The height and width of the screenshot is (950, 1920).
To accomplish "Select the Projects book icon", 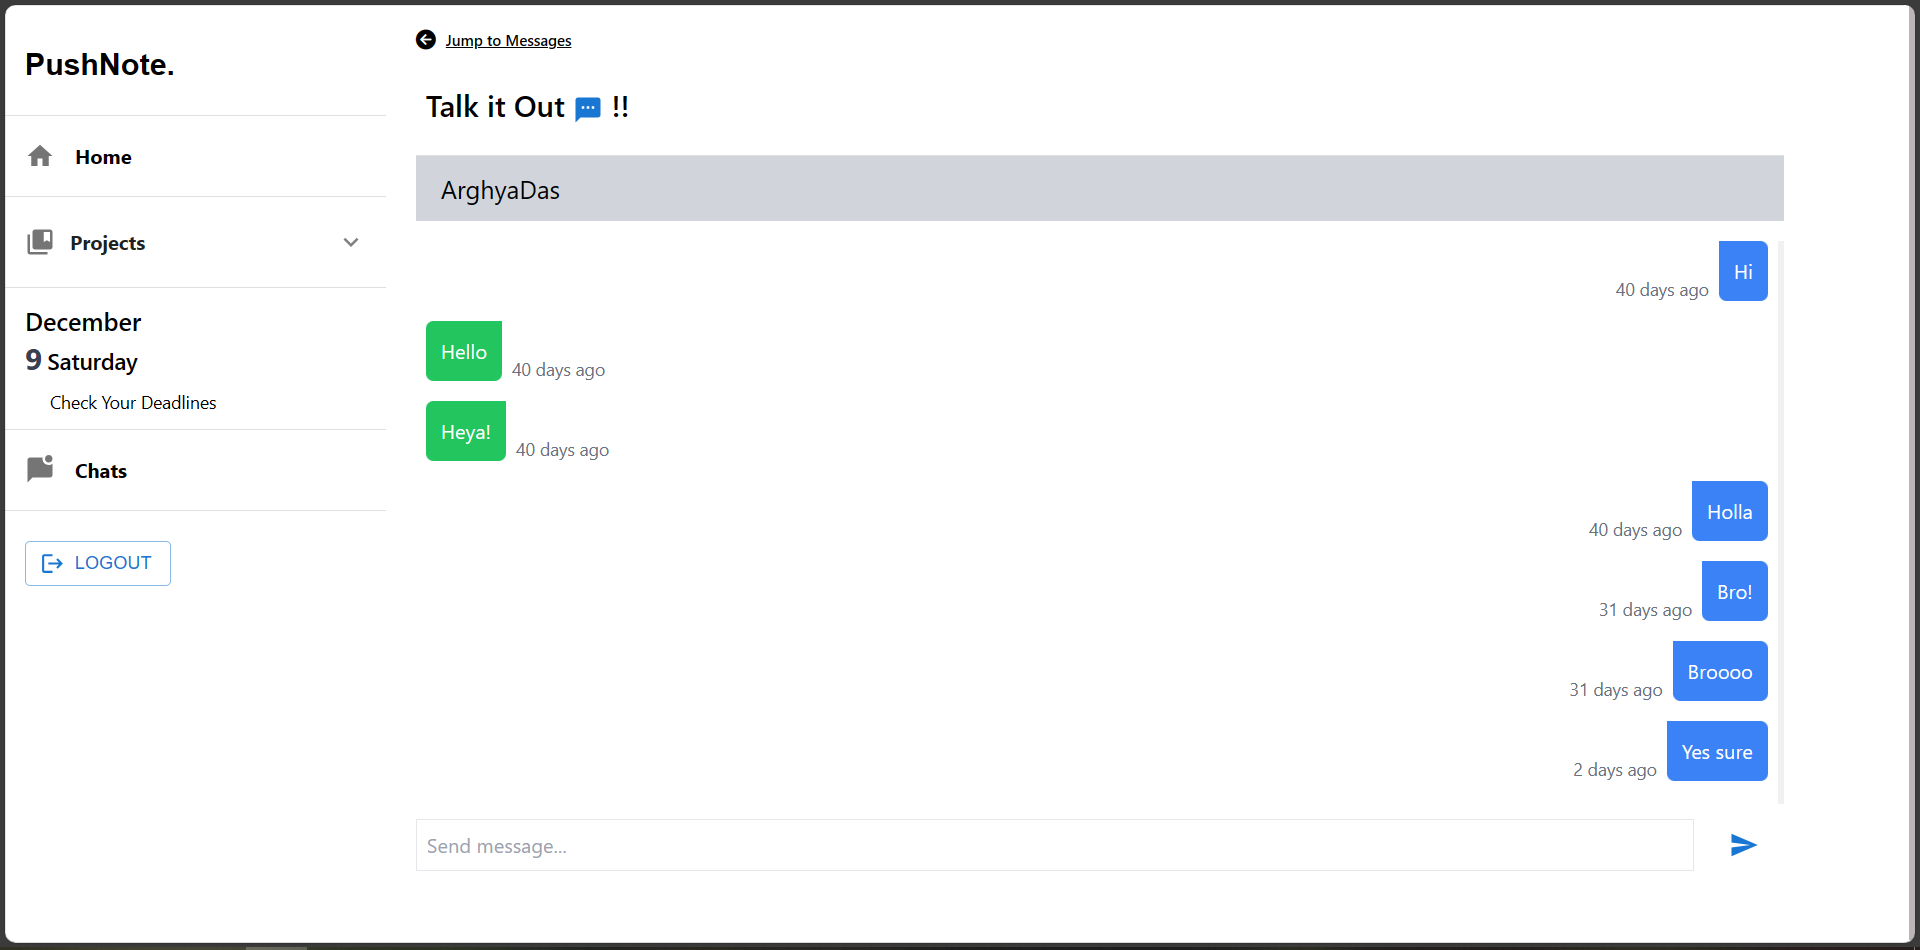I will coord(40,242).
